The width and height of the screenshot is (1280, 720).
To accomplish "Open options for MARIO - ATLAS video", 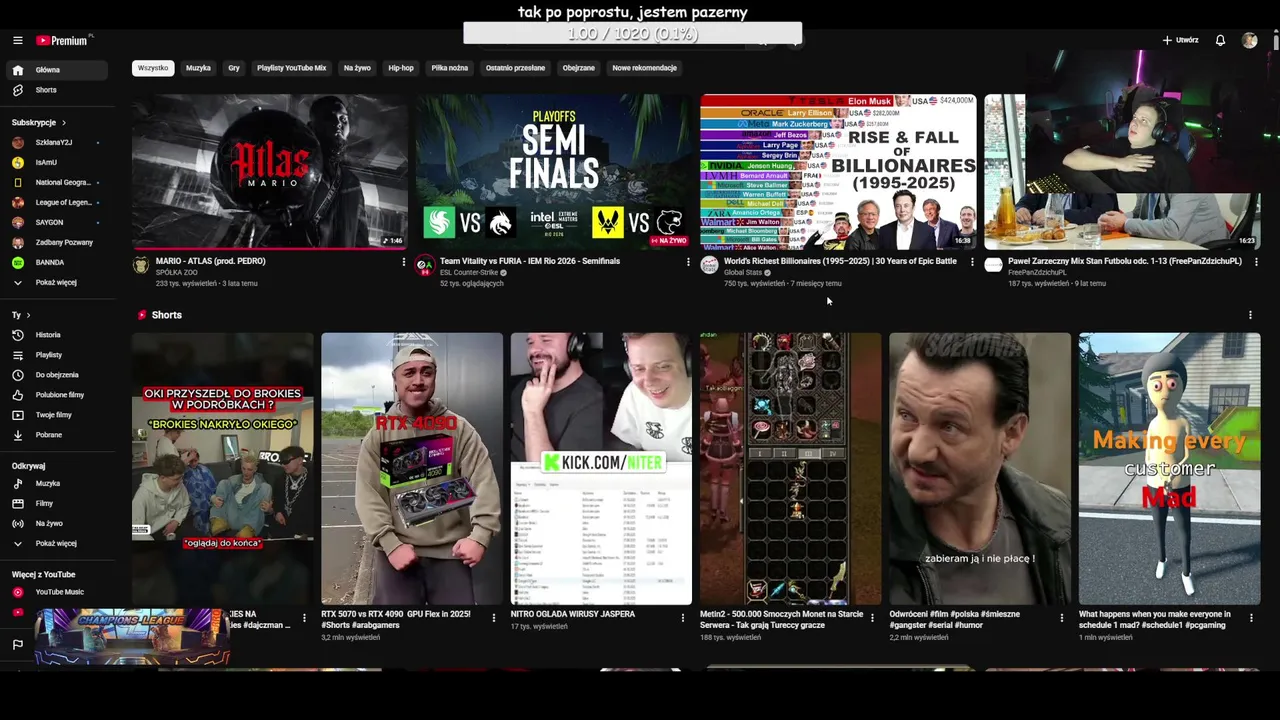I will pyautogui.click(x=404, y=262).
